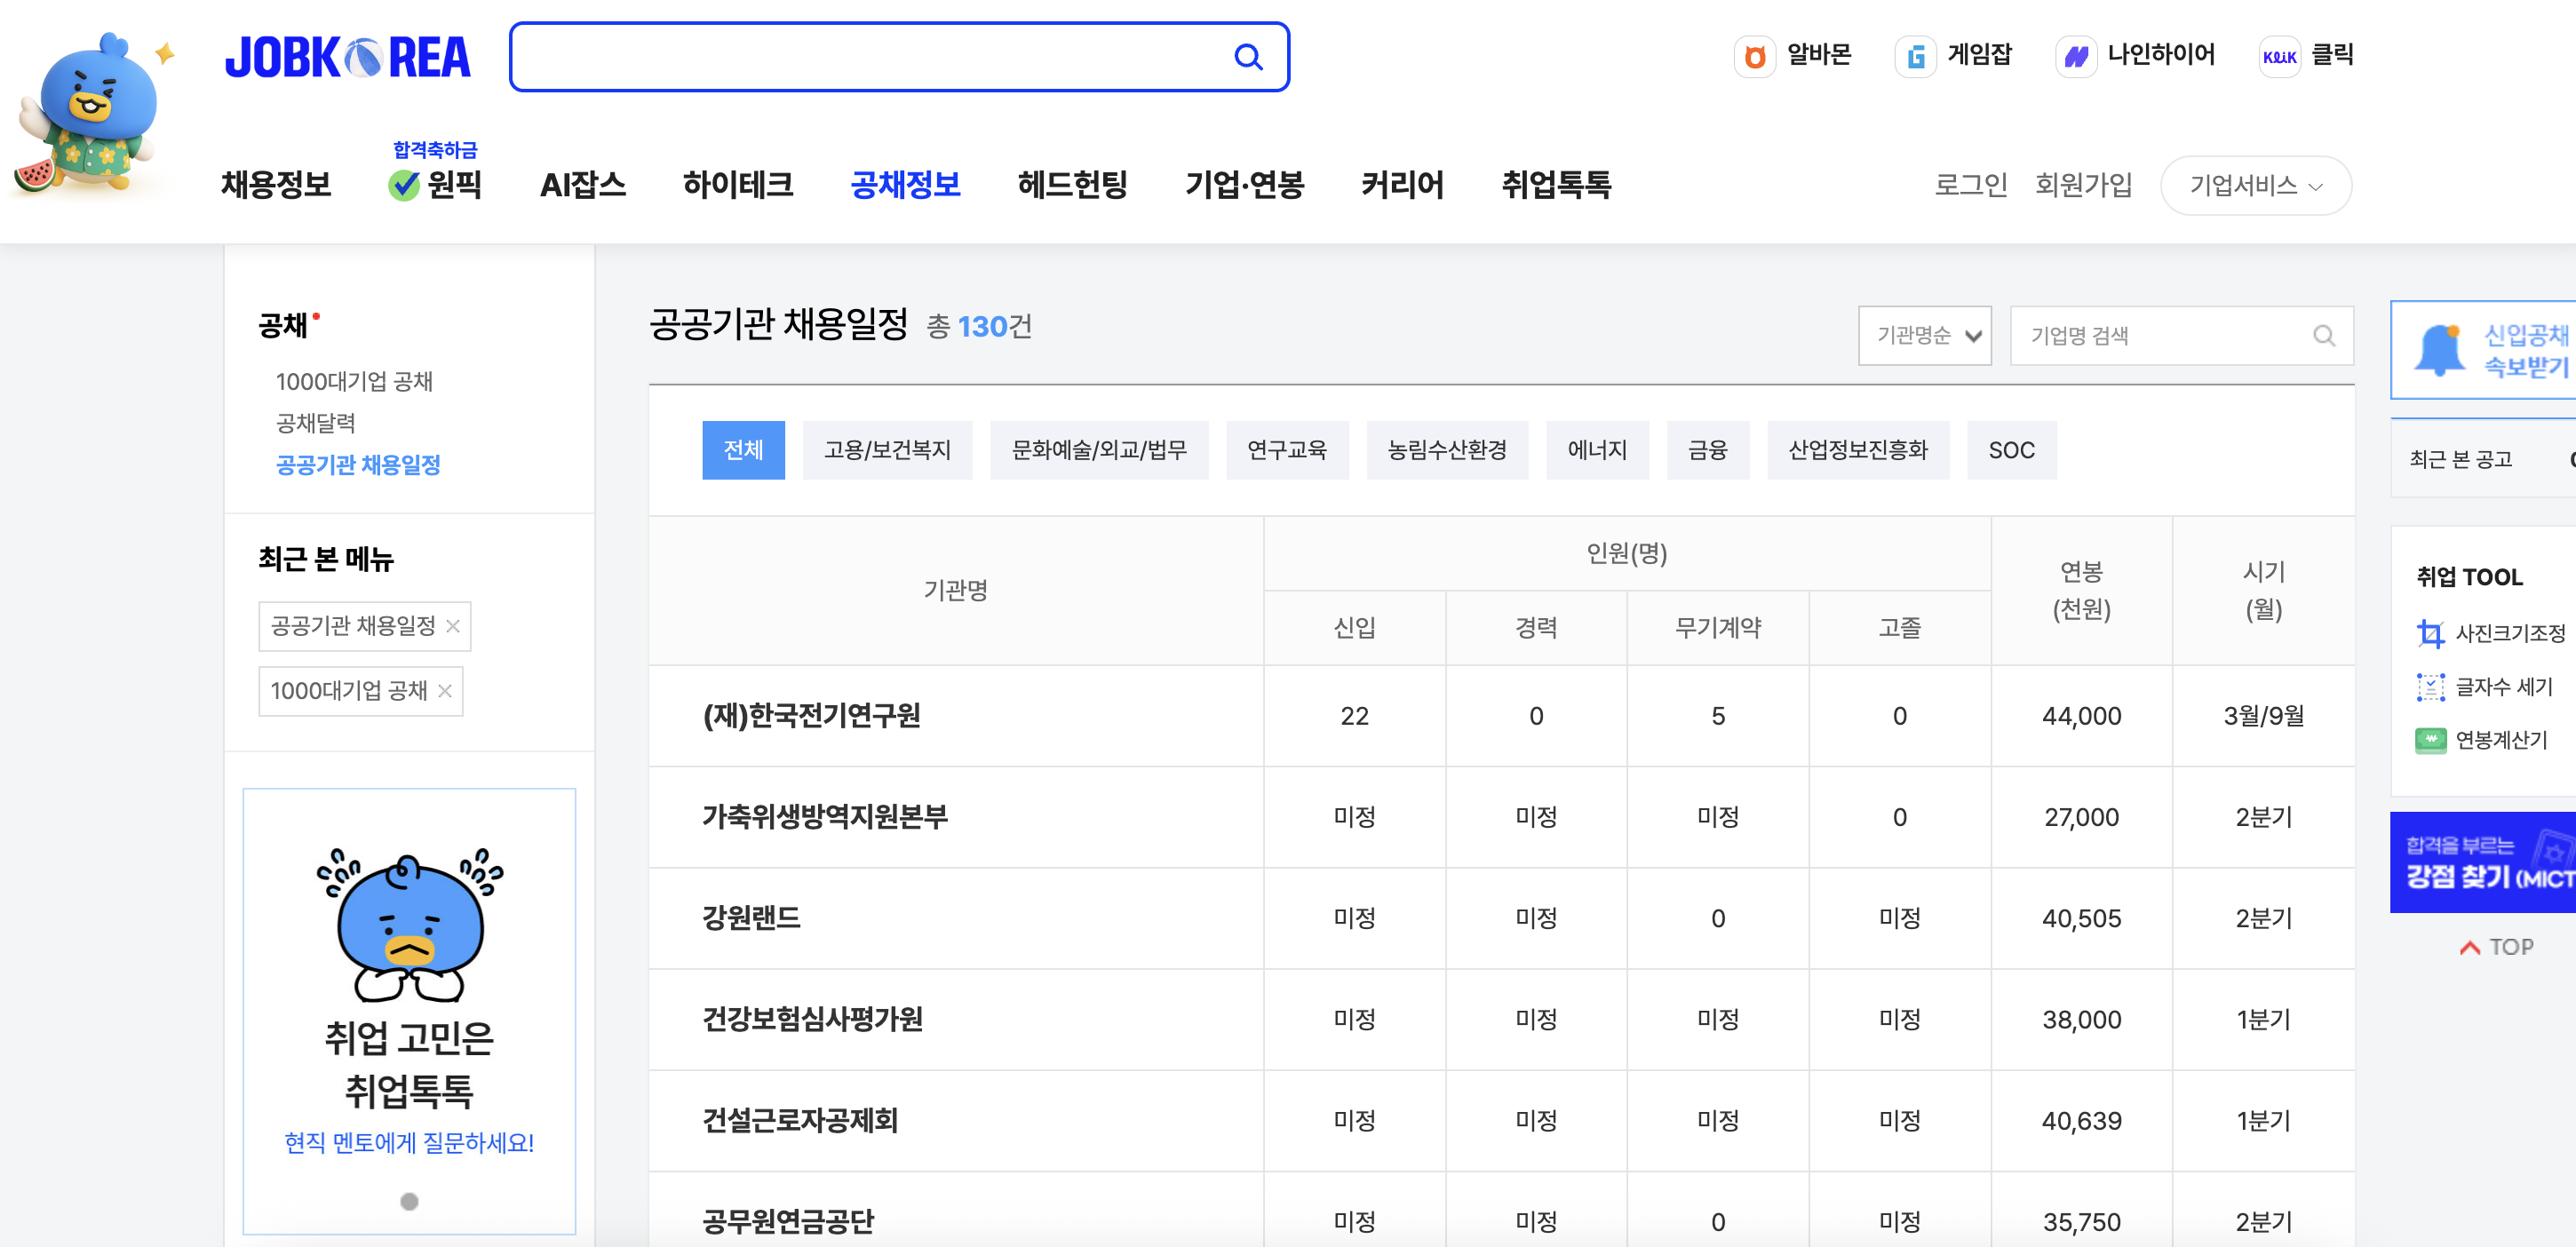This screenshot has width=2576, height=1247.
Task: Remove 1000대기업 공채 from recent menus
Action: (x=445, y=691)
